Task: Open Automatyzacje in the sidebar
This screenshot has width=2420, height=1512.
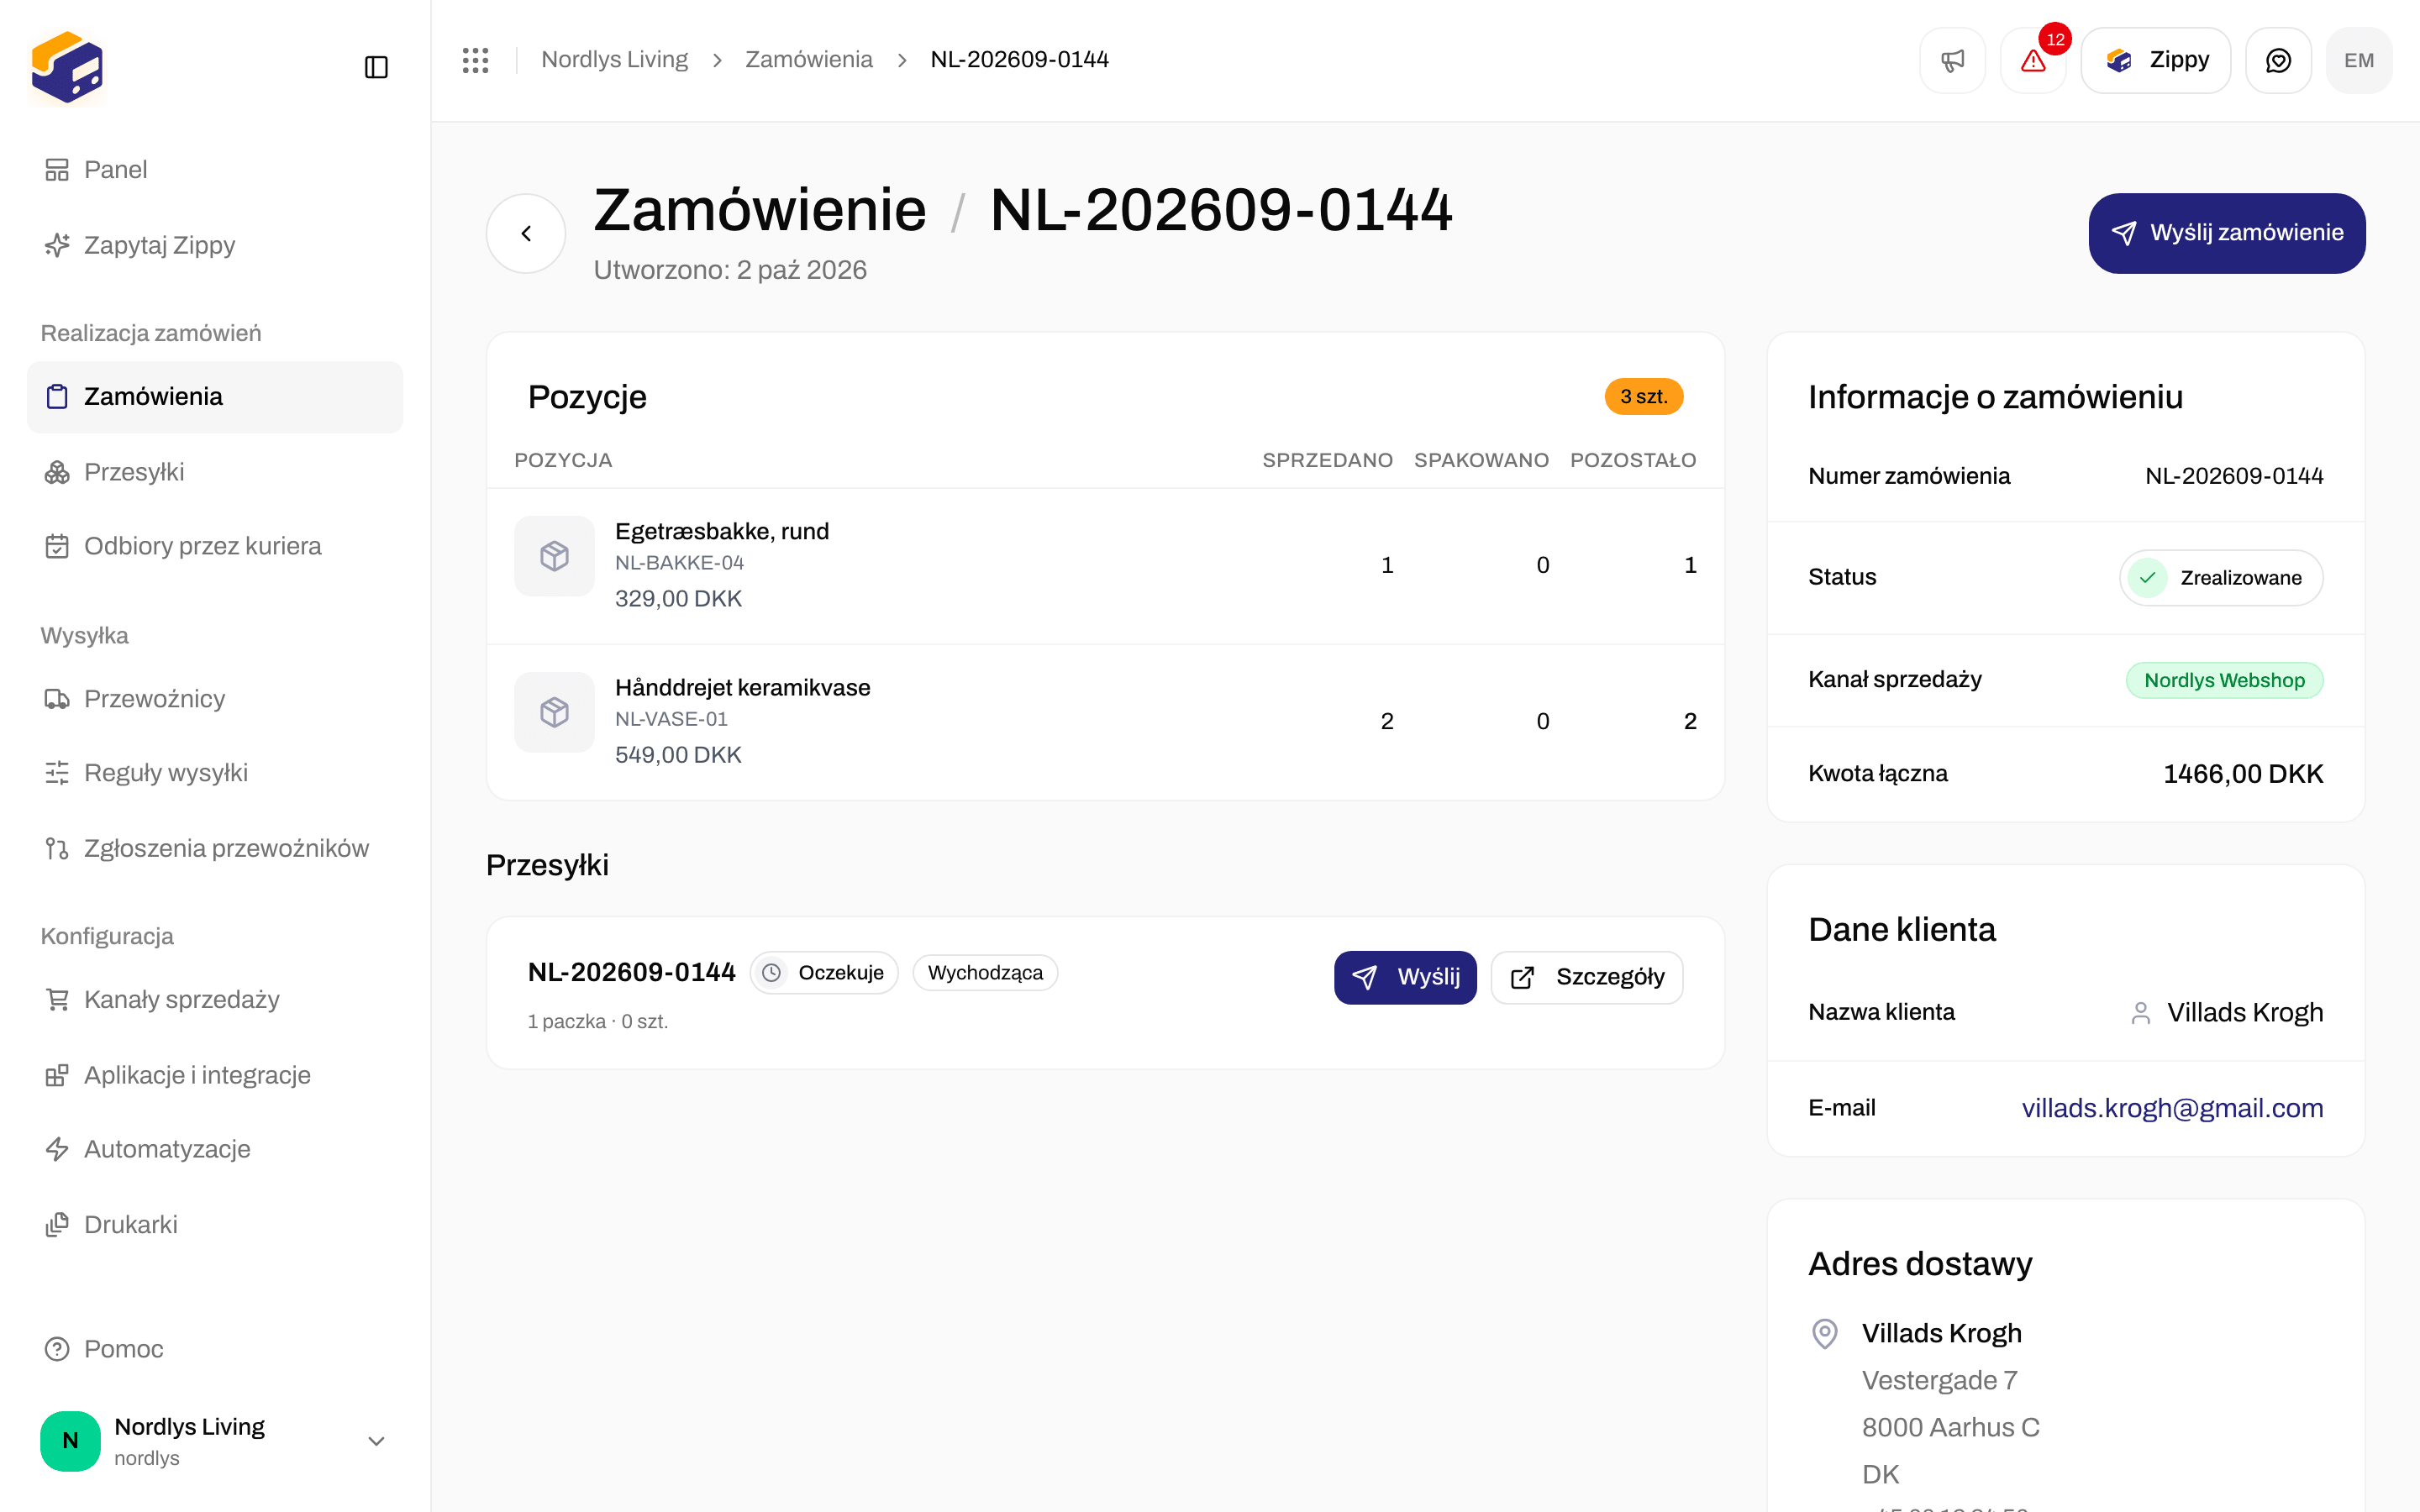Action: (215, 1149)
